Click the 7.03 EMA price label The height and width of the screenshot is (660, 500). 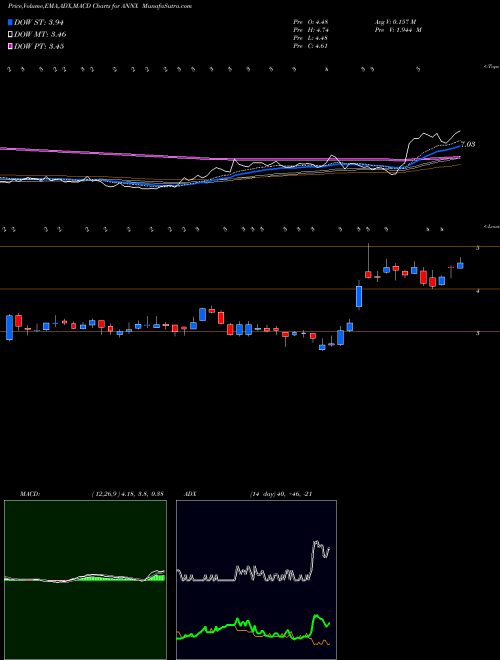tap(468, 144)
